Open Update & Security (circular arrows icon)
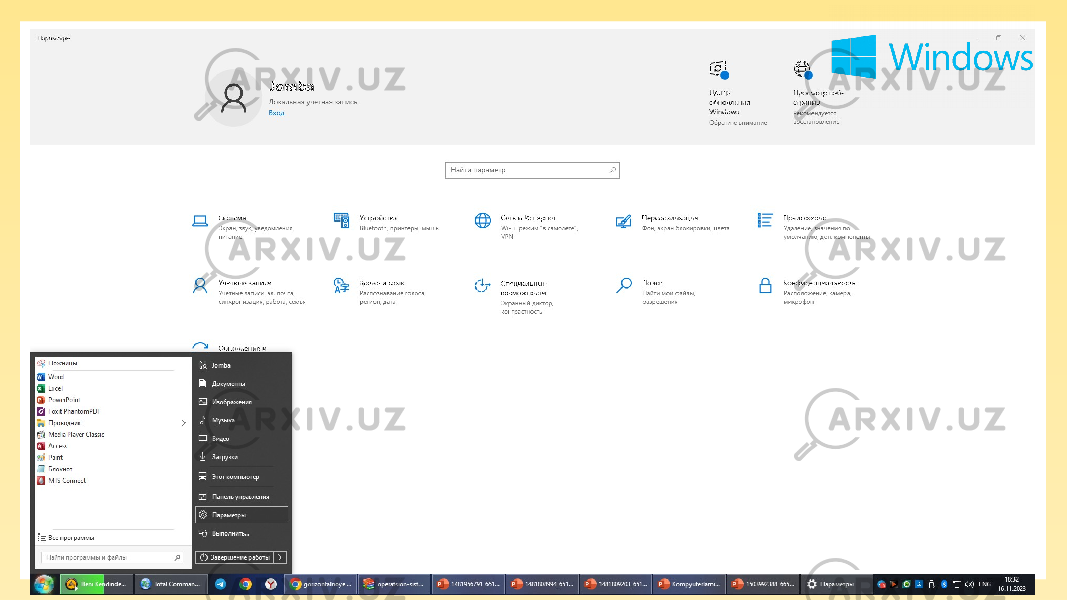Screen dimensions: 1067x600 tap(229, 347)
